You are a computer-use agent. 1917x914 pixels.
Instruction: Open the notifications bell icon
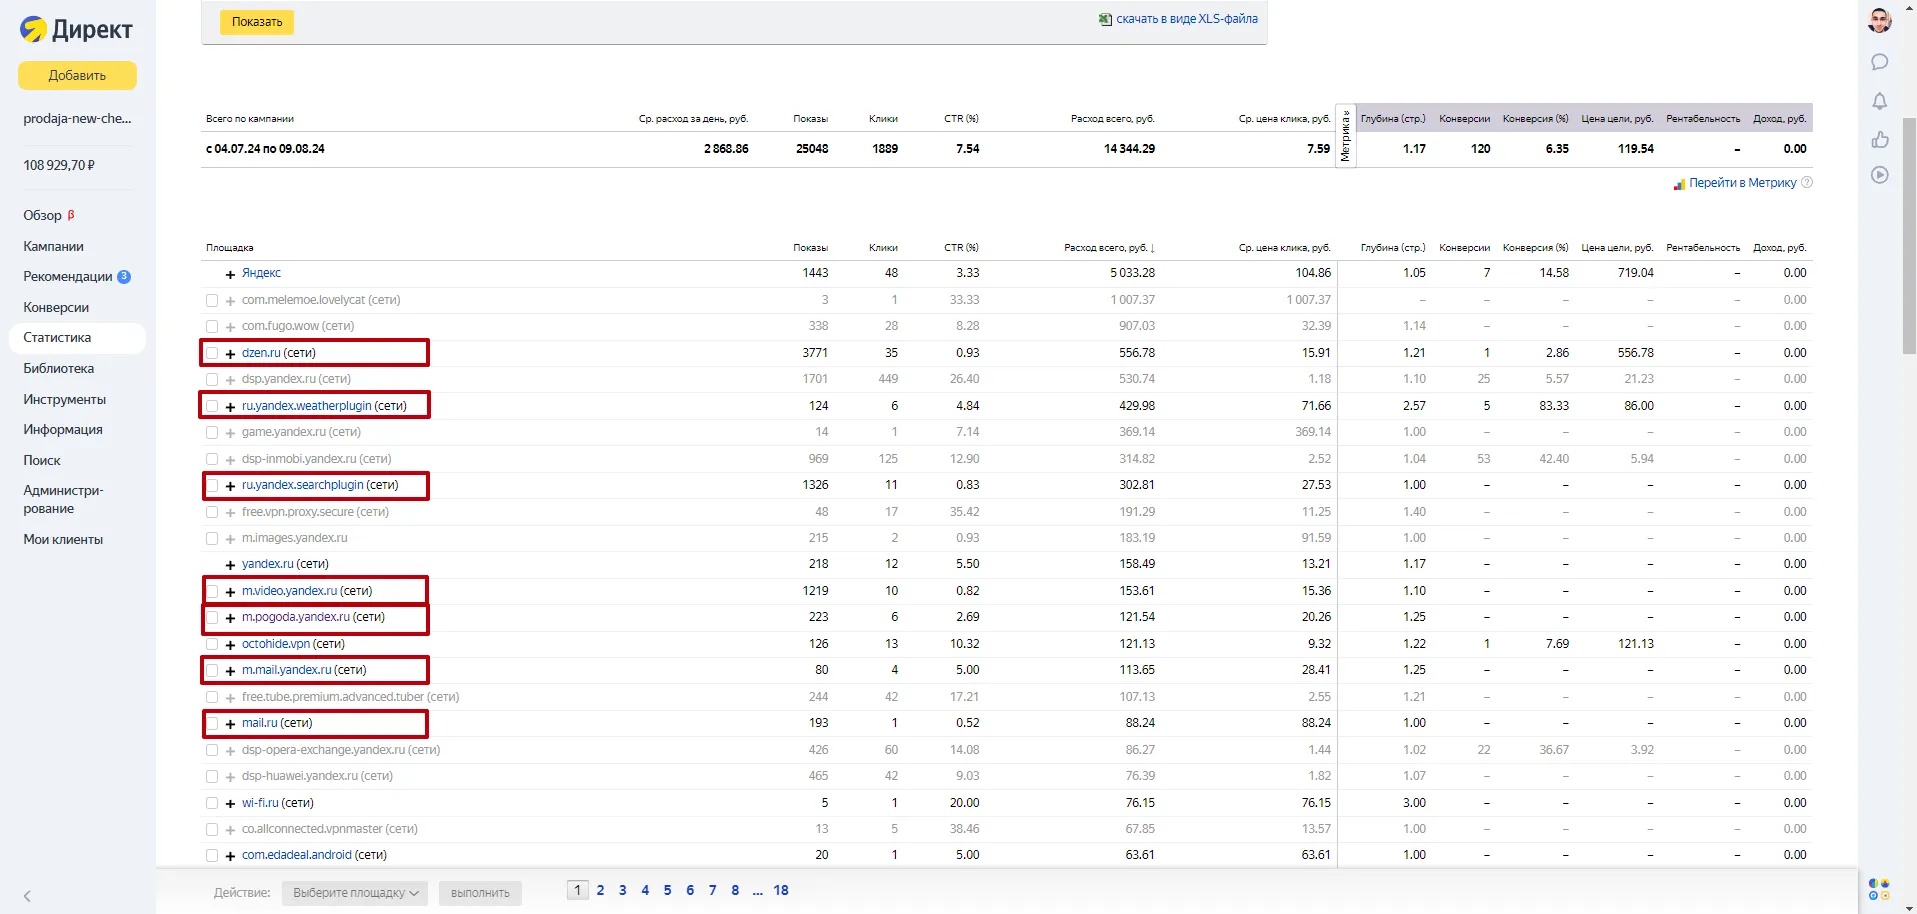coord(1879,101)
